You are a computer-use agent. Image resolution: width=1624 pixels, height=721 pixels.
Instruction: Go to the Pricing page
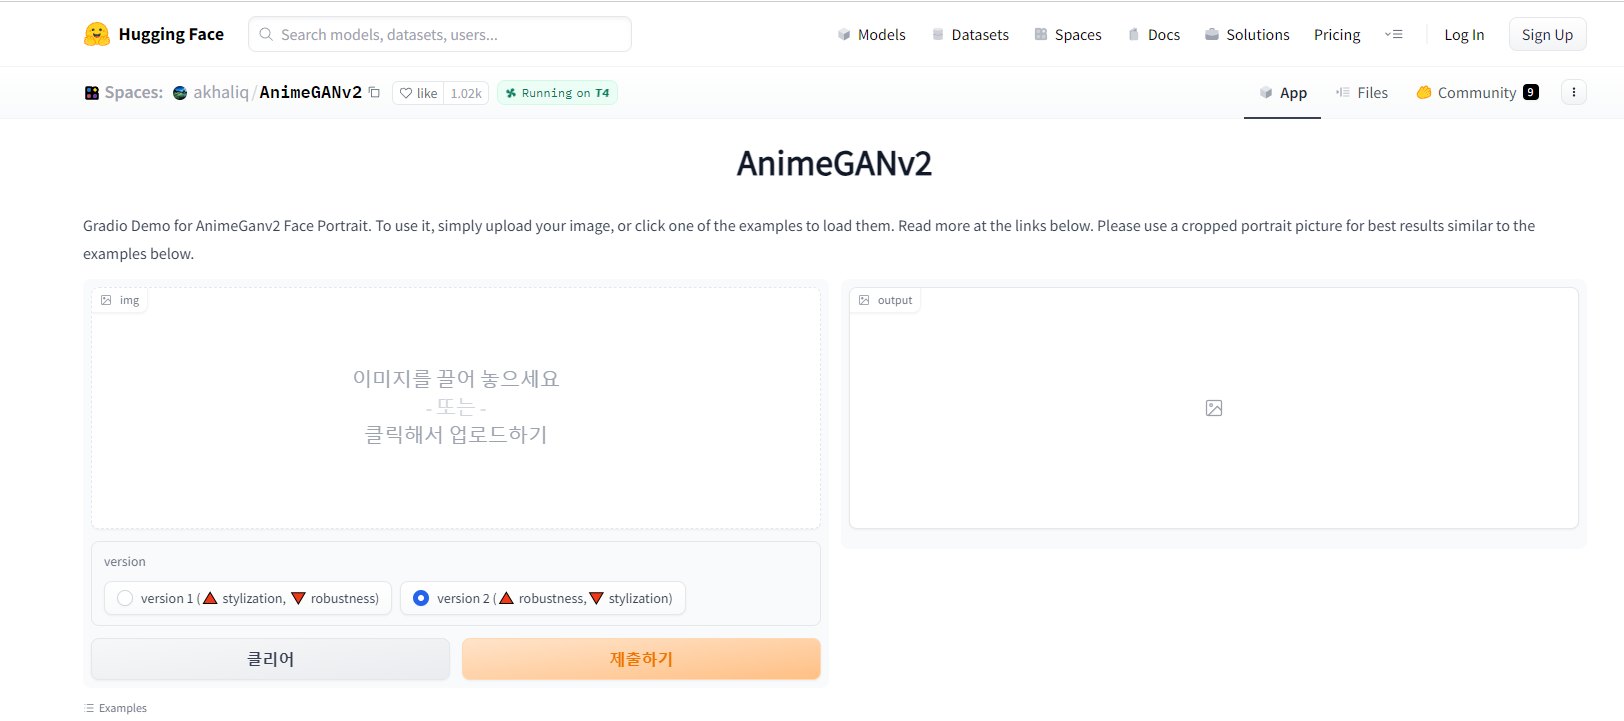(x=1337, y=34)
